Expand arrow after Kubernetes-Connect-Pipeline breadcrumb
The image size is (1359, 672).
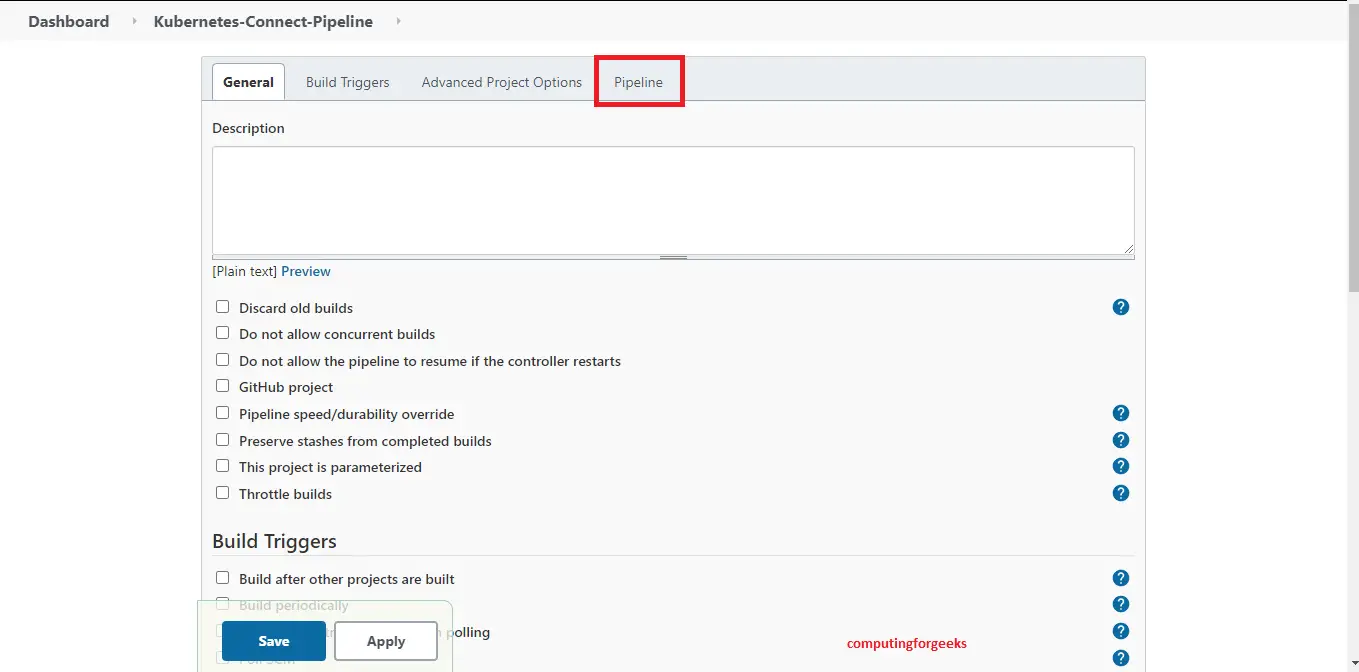[398, 21]
